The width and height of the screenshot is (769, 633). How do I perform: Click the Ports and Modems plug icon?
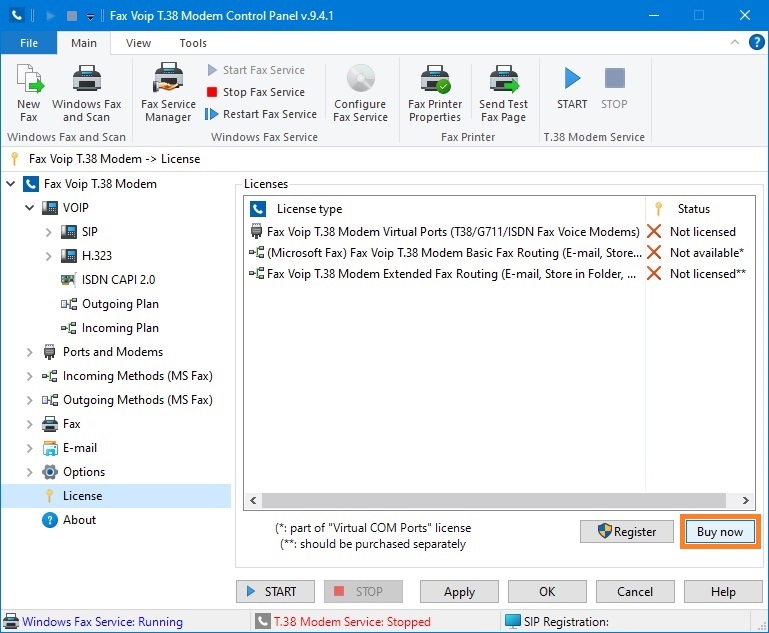pos(50,352)
